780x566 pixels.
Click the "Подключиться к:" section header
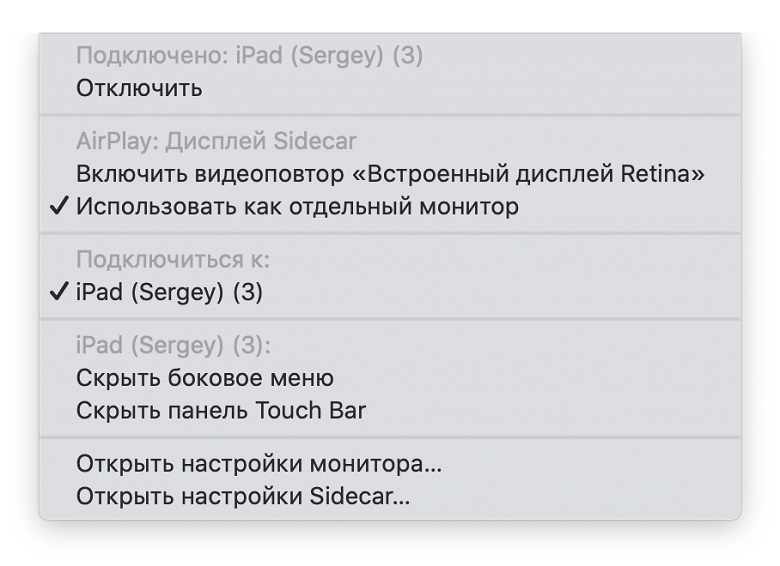pyautogui.click(x=173, y=260)
